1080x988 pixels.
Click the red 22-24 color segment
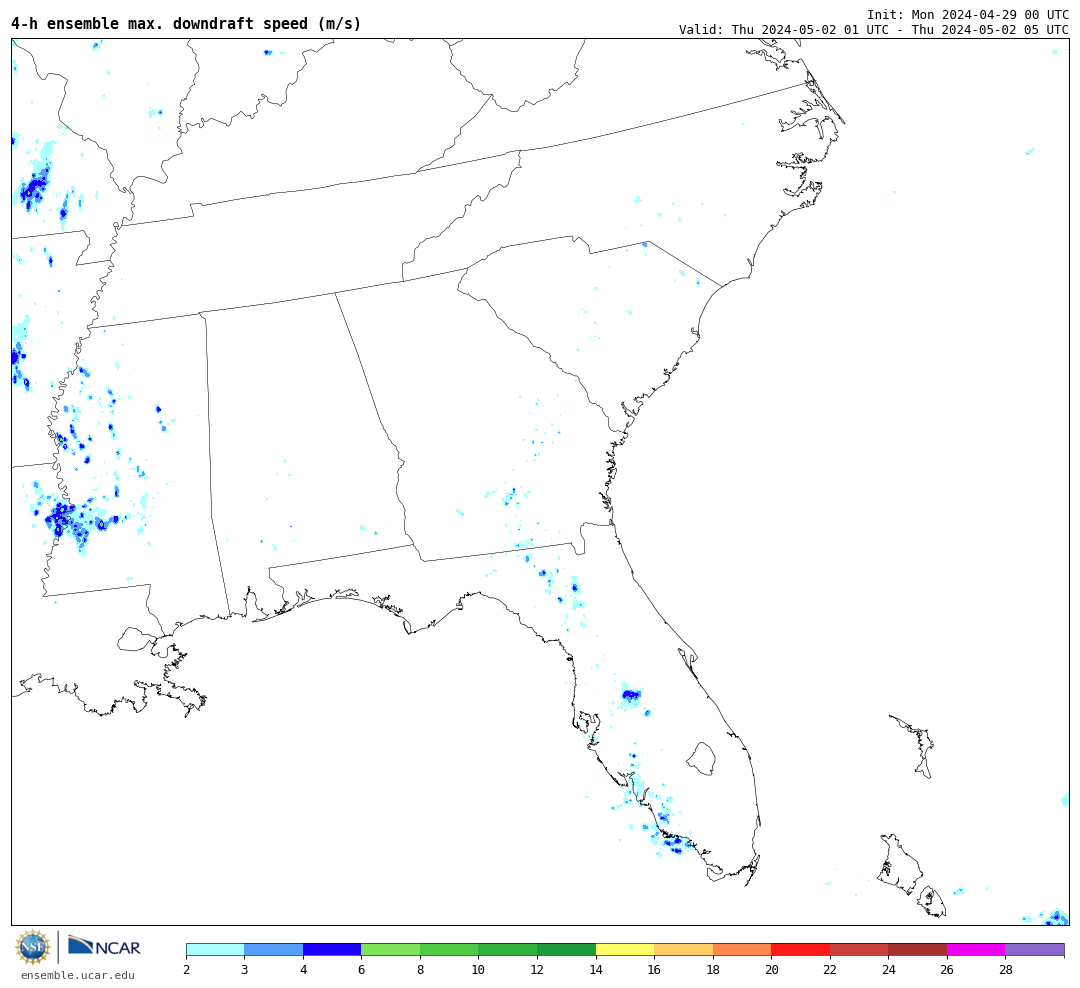859,949
